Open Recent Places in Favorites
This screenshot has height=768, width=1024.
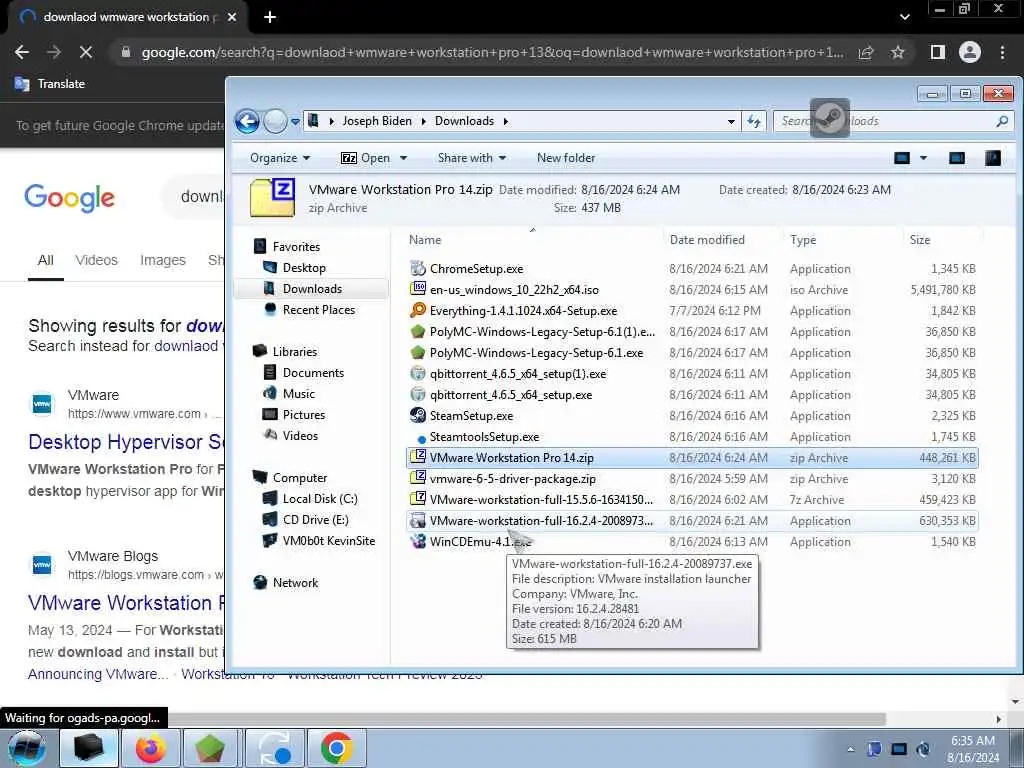coord(319,310)
